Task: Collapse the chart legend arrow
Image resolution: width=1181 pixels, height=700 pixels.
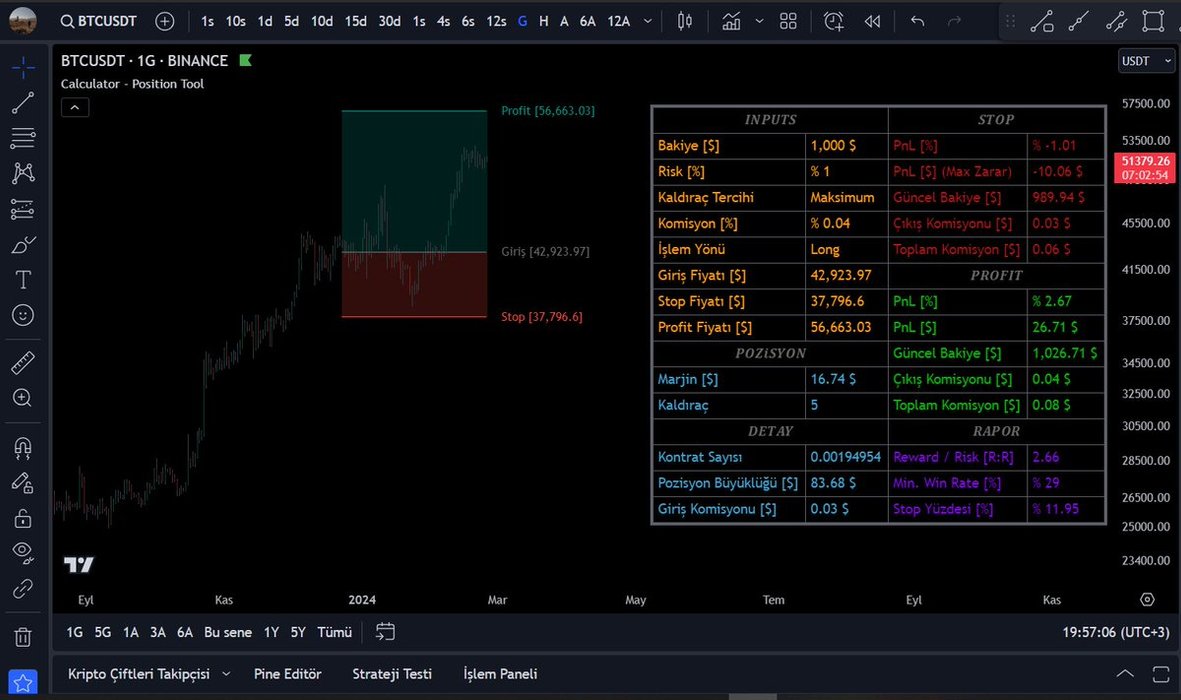Action: coord(75,107)
